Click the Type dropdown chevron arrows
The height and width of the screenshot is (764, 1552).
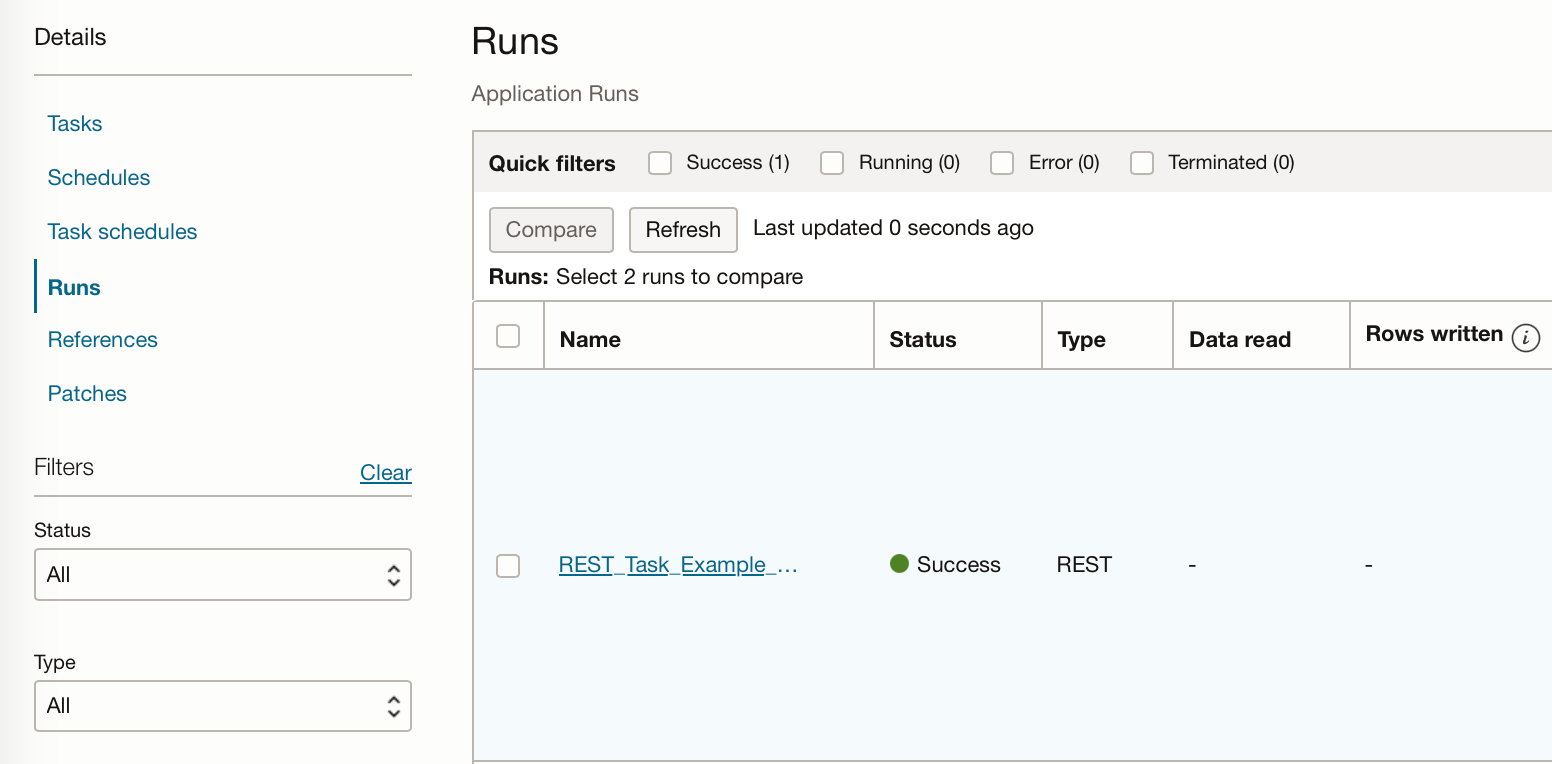[x=396, y=705]
